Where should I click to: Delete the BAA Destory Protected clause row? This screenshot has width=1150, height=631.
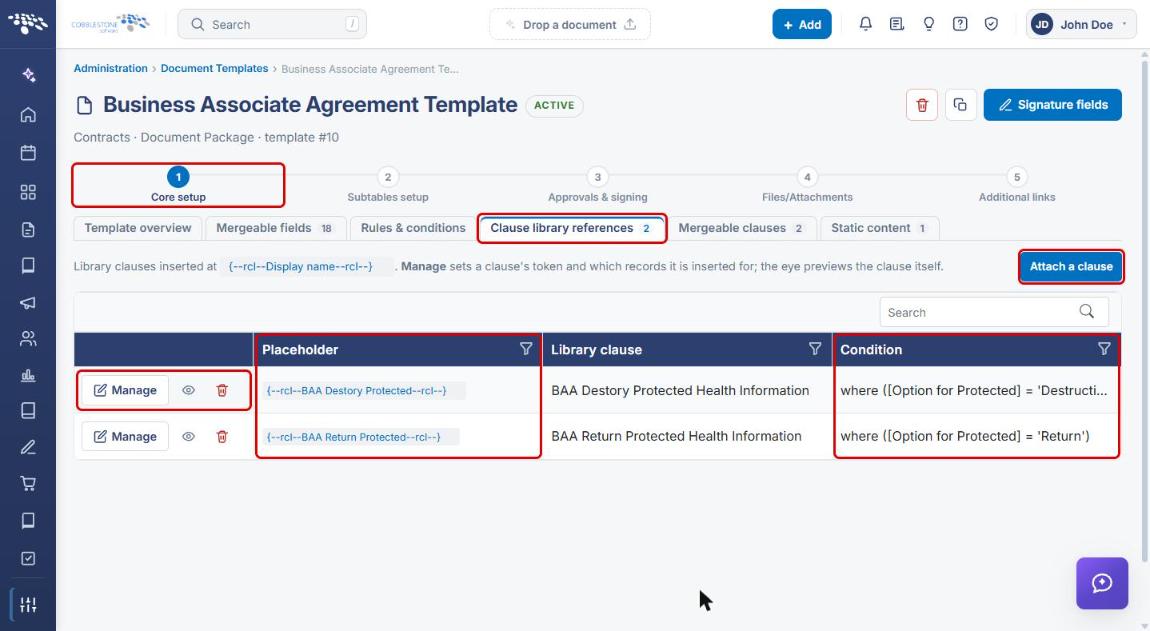(x=222, y=390)
